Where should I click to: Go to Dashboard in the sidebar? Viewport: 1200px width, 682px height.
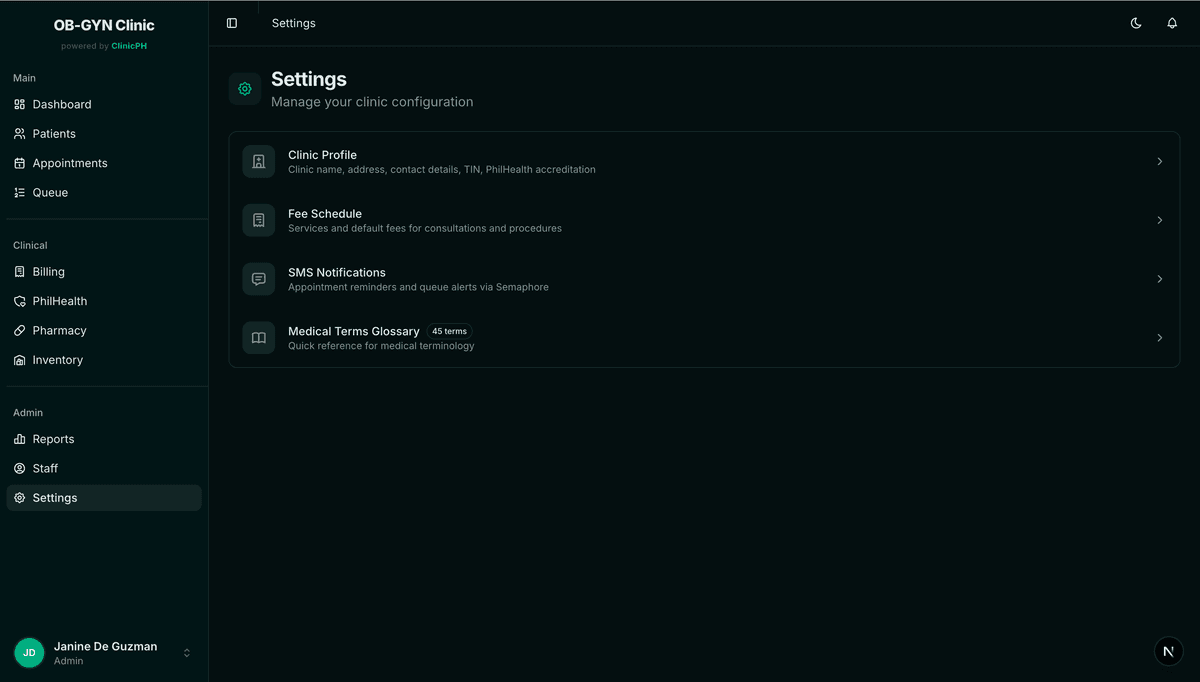62,104
